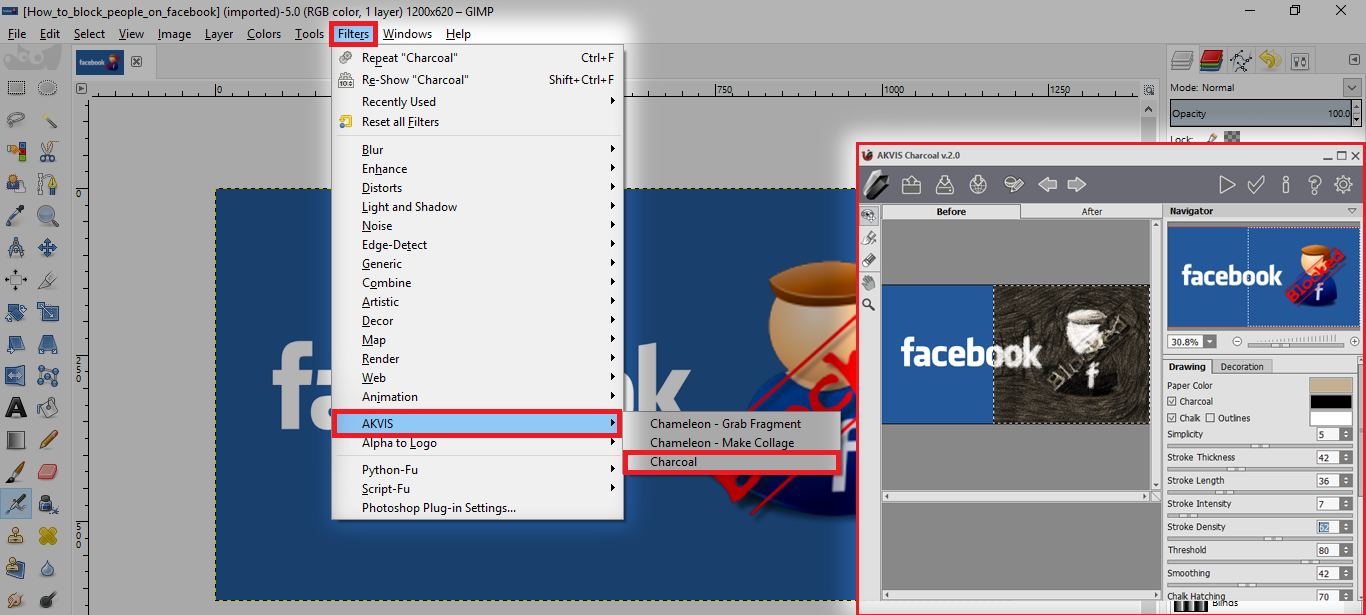The width and height of the screenshot is (1366, 615).
Task: Adjust the Simplicity value stepper
Action: (1347, 434)
